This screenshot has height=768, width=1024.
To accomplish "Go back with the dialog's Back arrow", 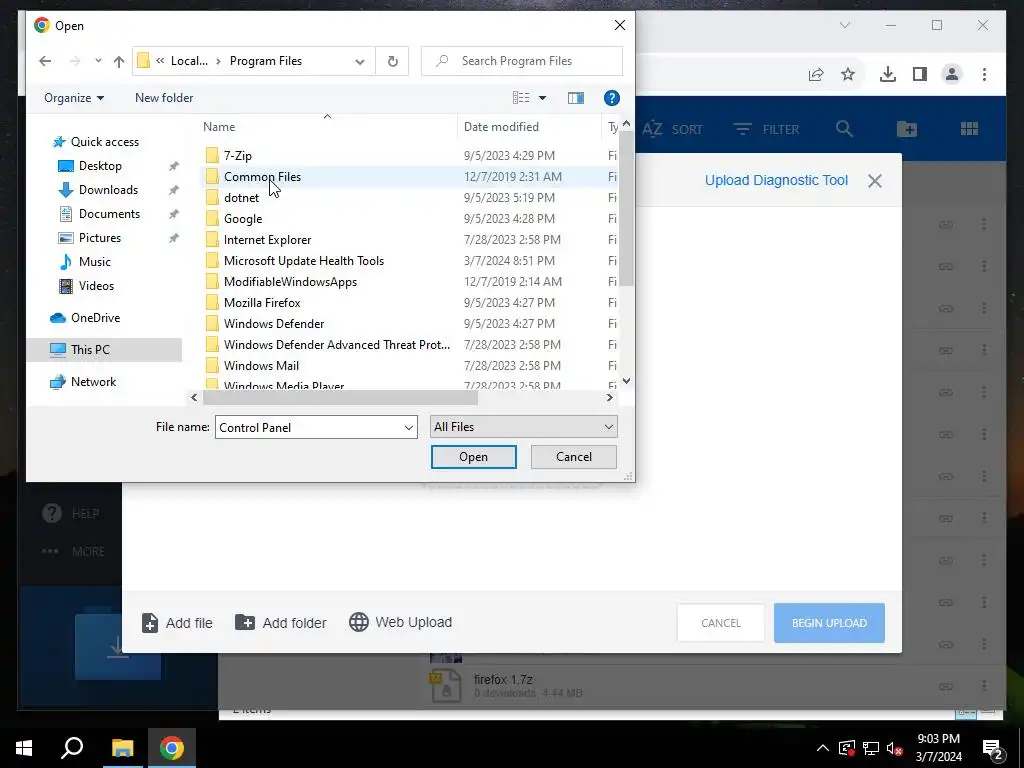I will [x=45, y=61].
